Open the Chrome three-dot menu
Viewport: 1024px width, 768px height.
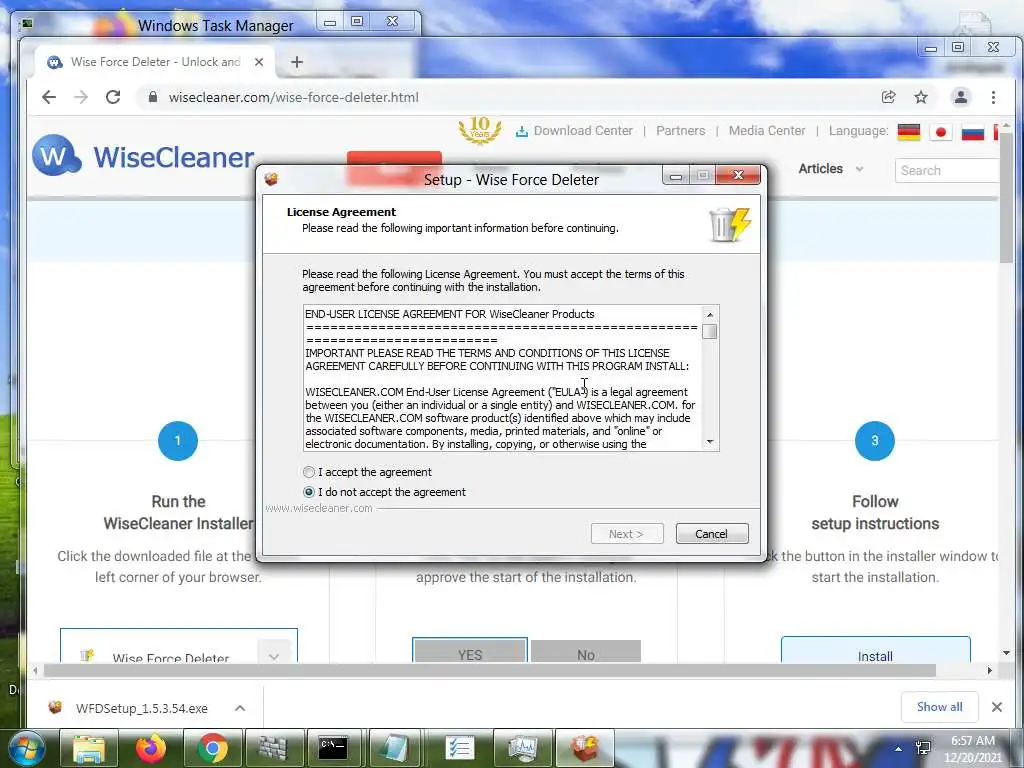click(x=993, y=97)
